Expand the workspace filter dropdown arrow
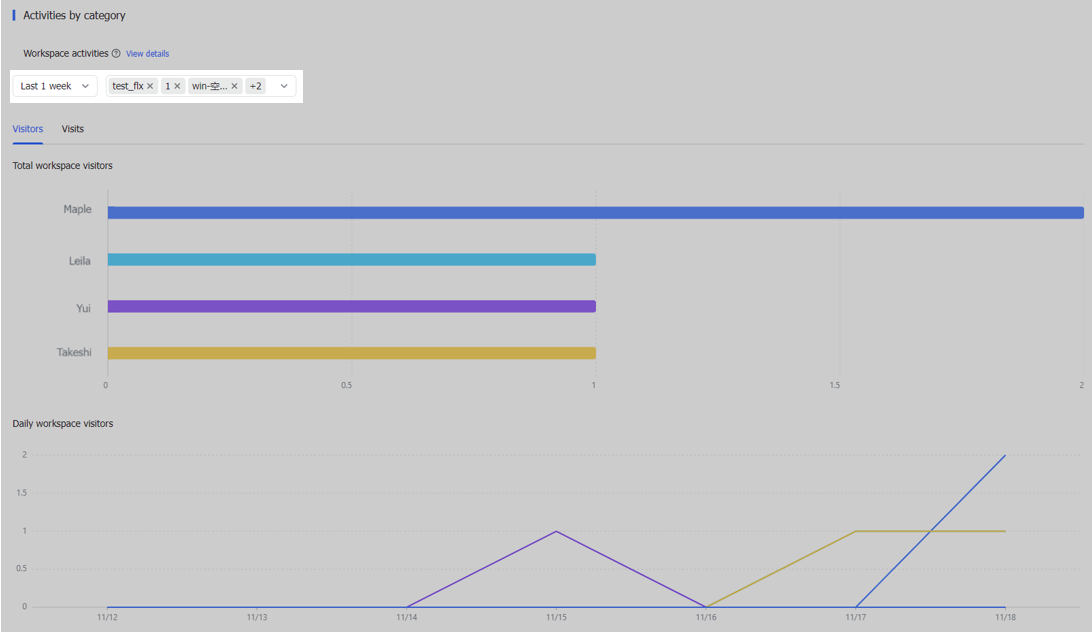 284,87
